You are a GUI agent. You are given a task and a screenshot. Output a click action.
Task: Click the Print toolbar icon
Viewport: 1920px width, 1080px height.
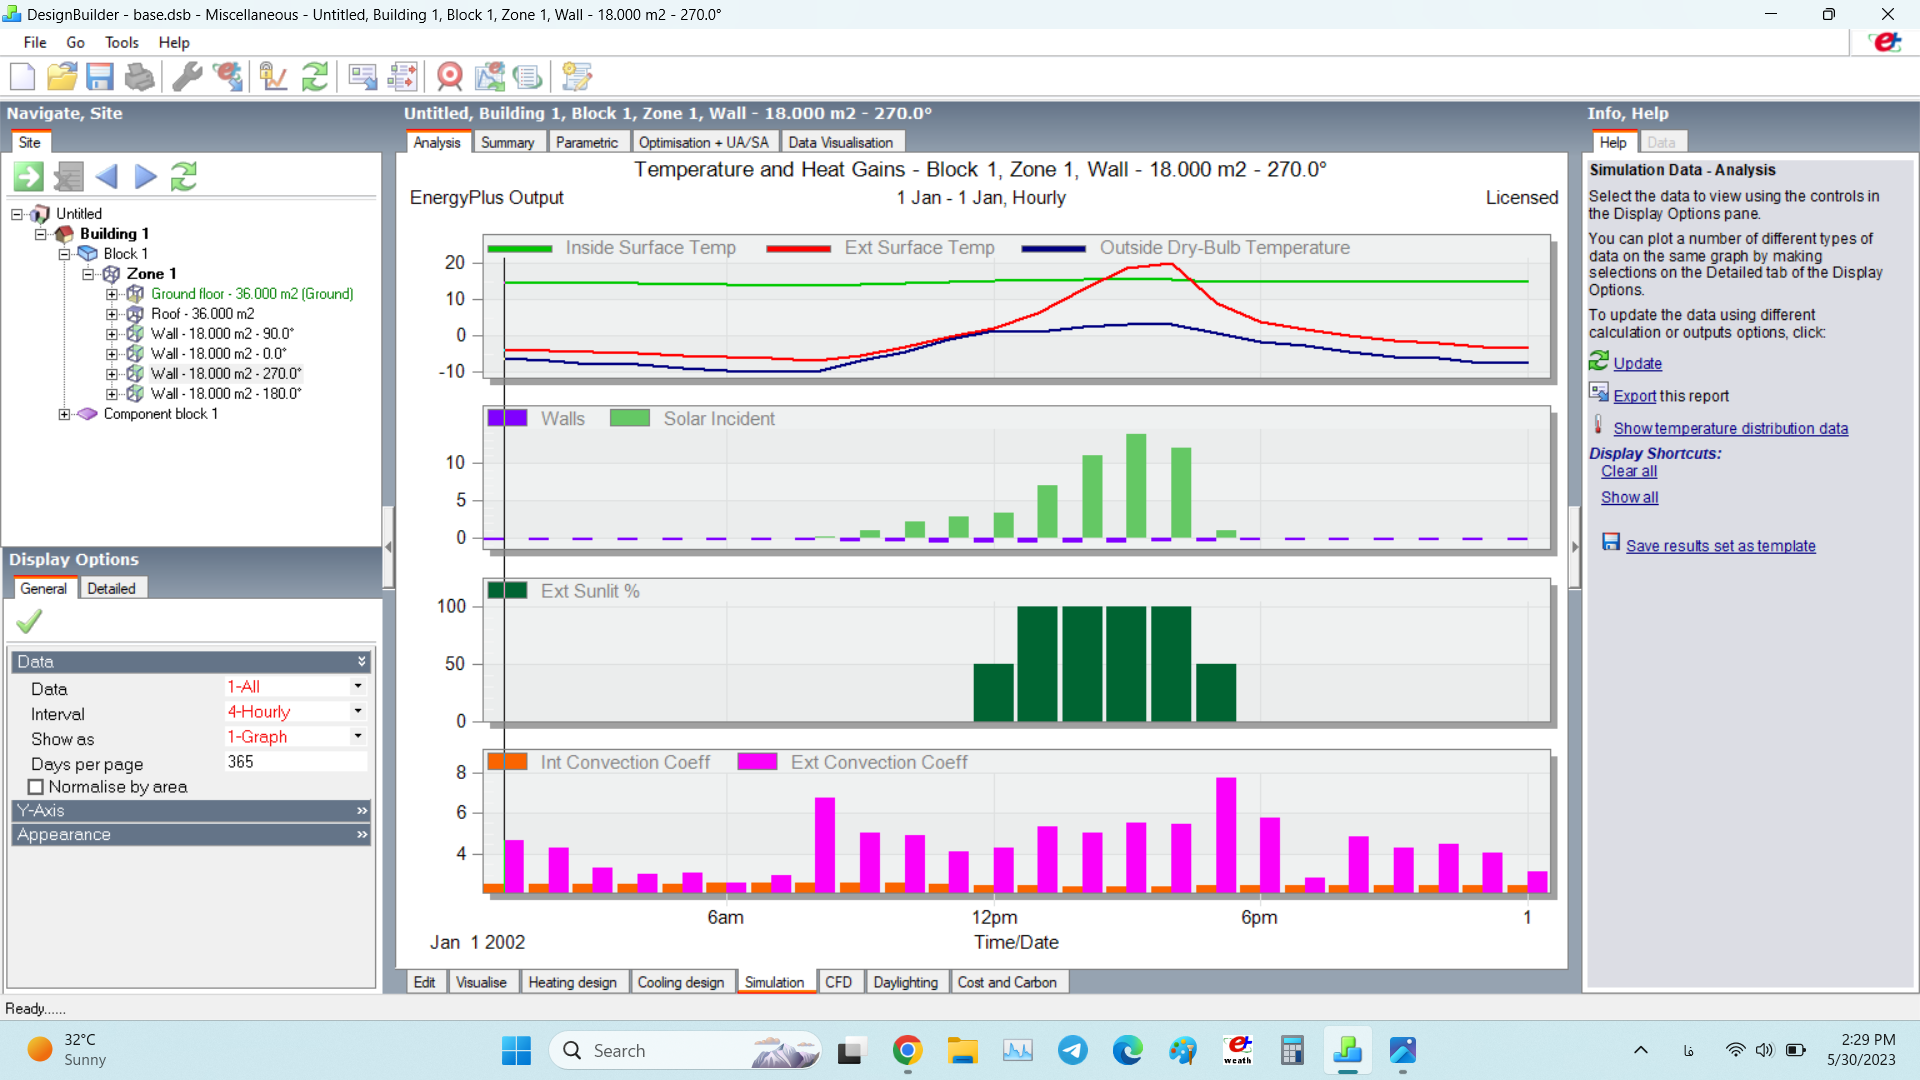pyautogui.click(x=139, y=77)
